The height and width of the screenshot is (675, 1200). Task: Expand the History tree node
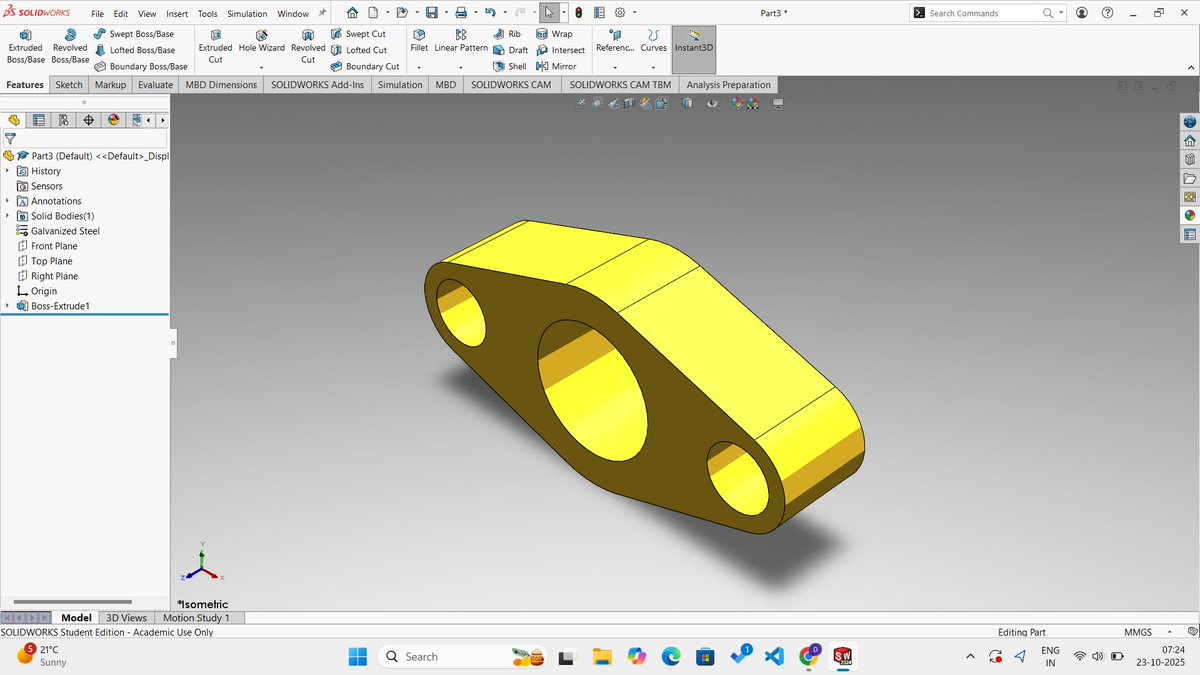pyautogui.click(x=7, y=171)
